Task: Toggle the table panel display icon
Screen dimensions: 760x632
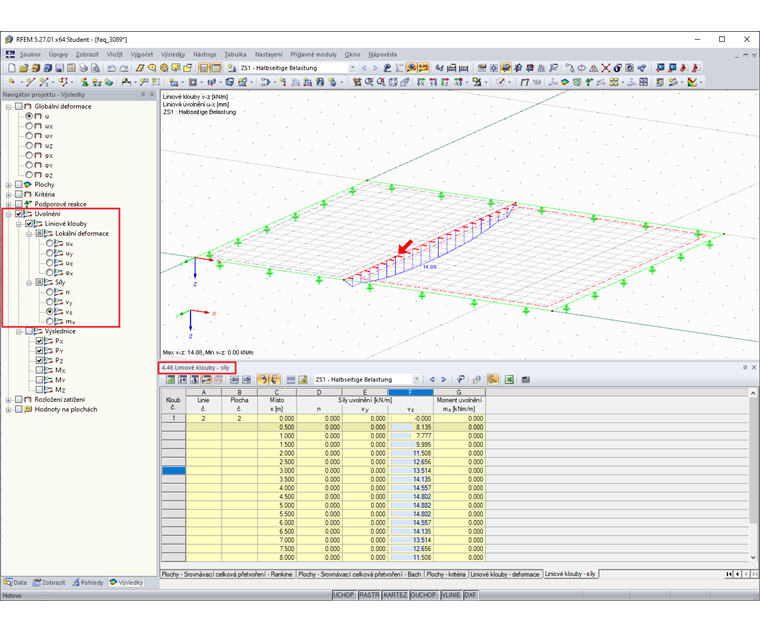Action: pos(216,68)
